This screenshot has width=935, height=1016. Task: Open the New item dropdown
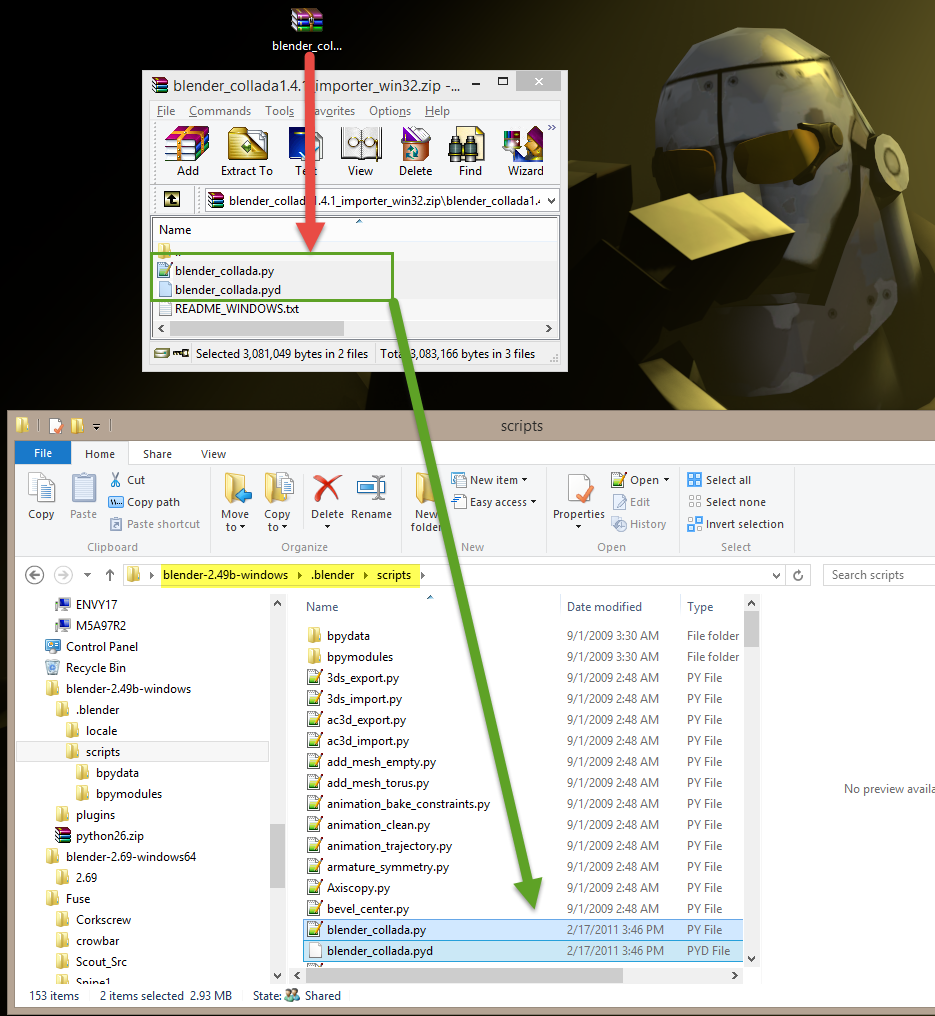(490, 480)
